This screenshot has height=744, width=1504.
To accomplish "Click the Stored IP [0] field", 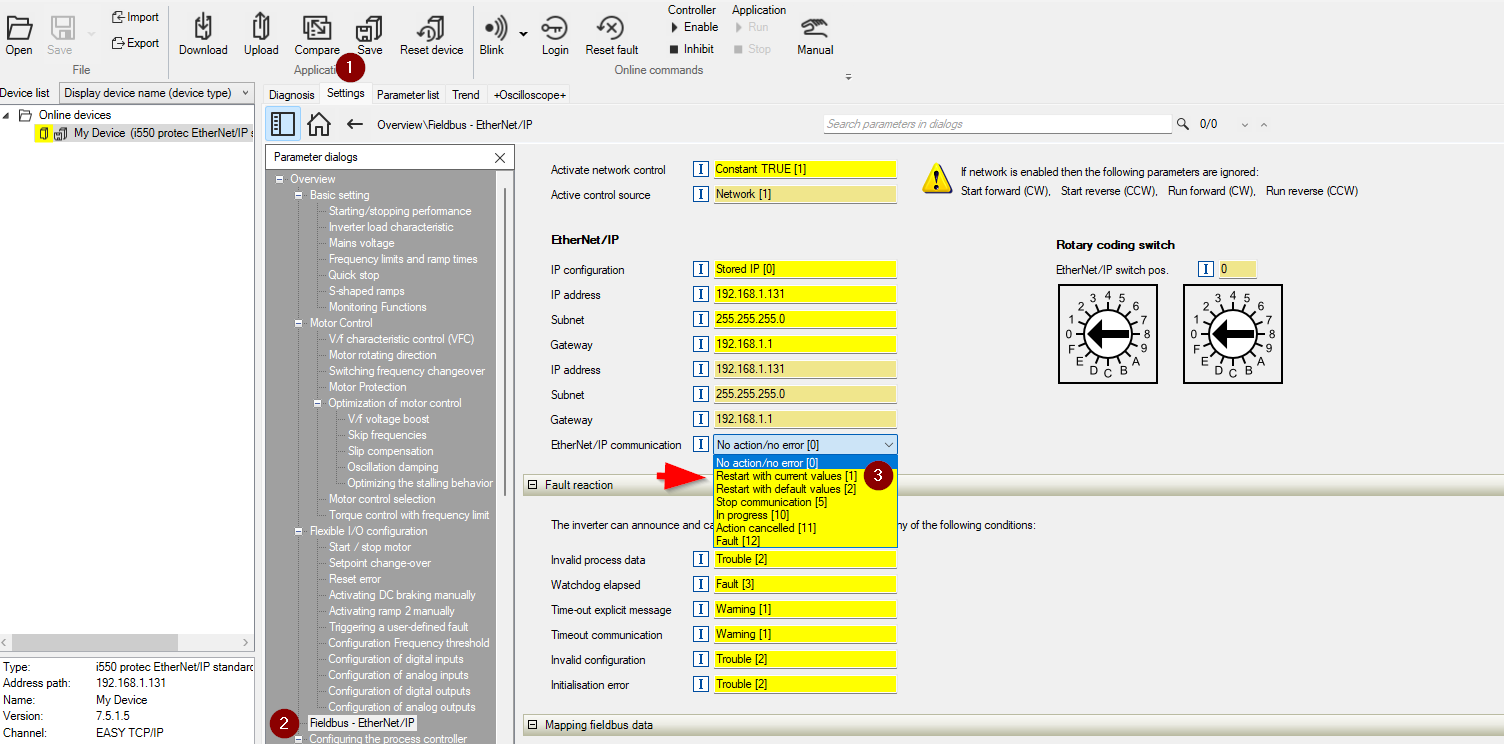I will click(x=805, y=269).
